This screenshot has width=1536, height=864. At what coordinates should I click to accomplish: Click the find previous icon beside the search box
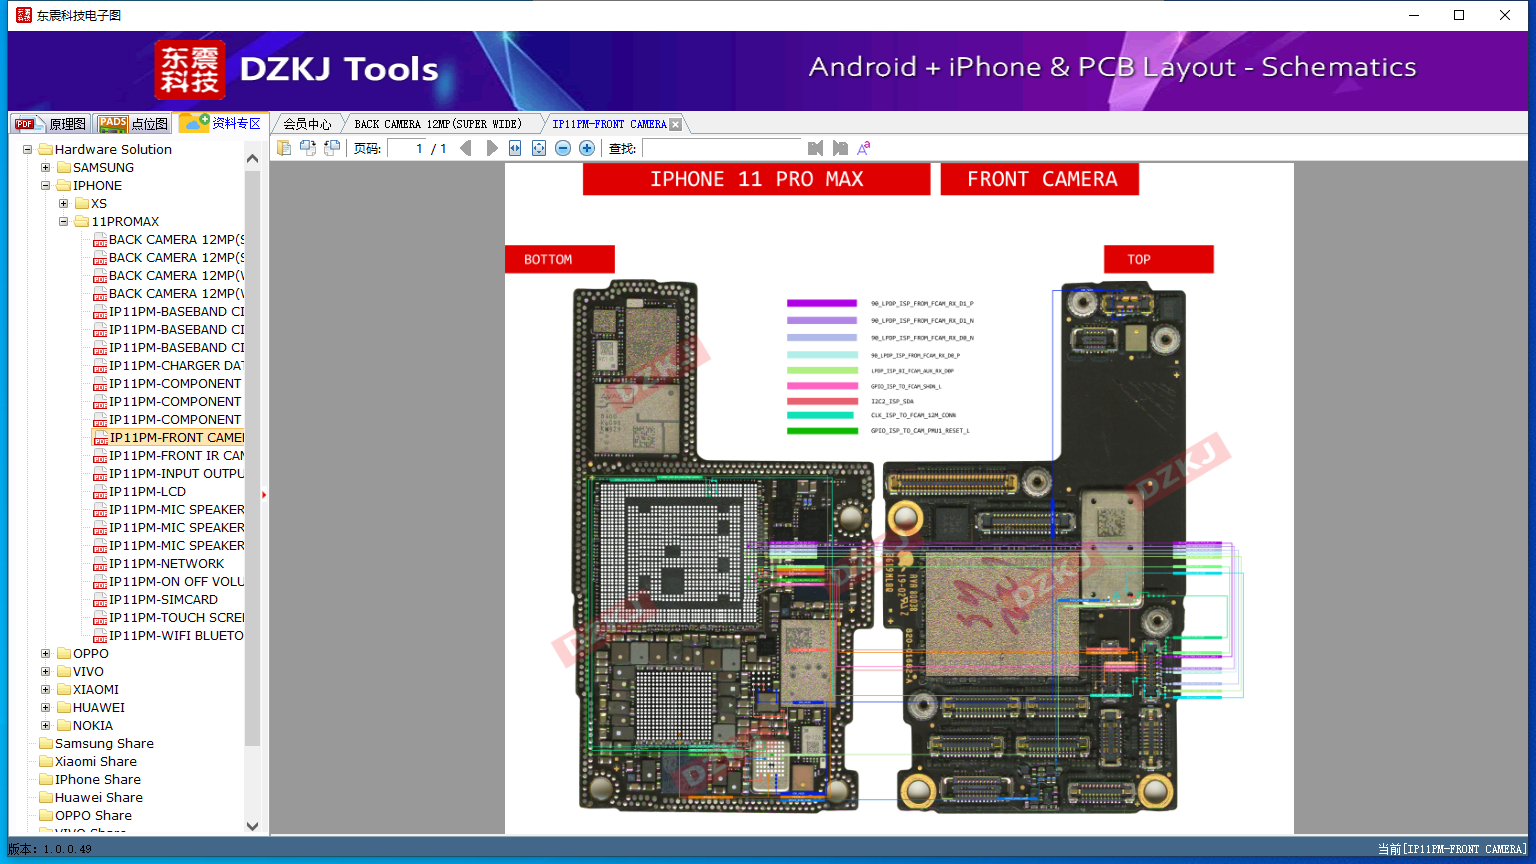tap(816, 148)
